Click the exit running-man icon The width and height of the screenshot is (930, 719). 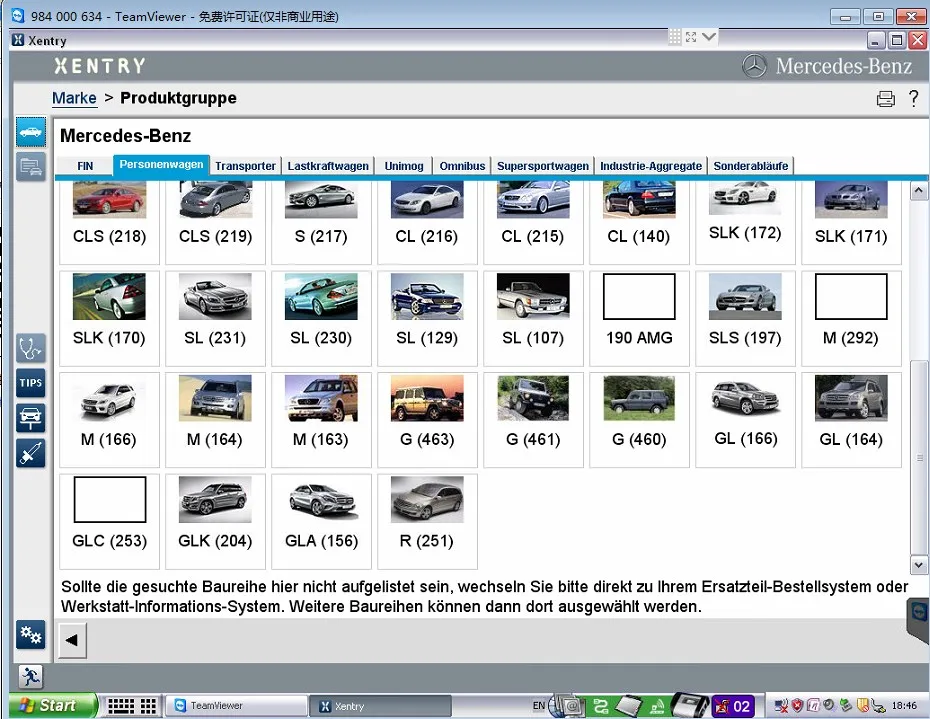pyautogui.click(x=31, y=677)
